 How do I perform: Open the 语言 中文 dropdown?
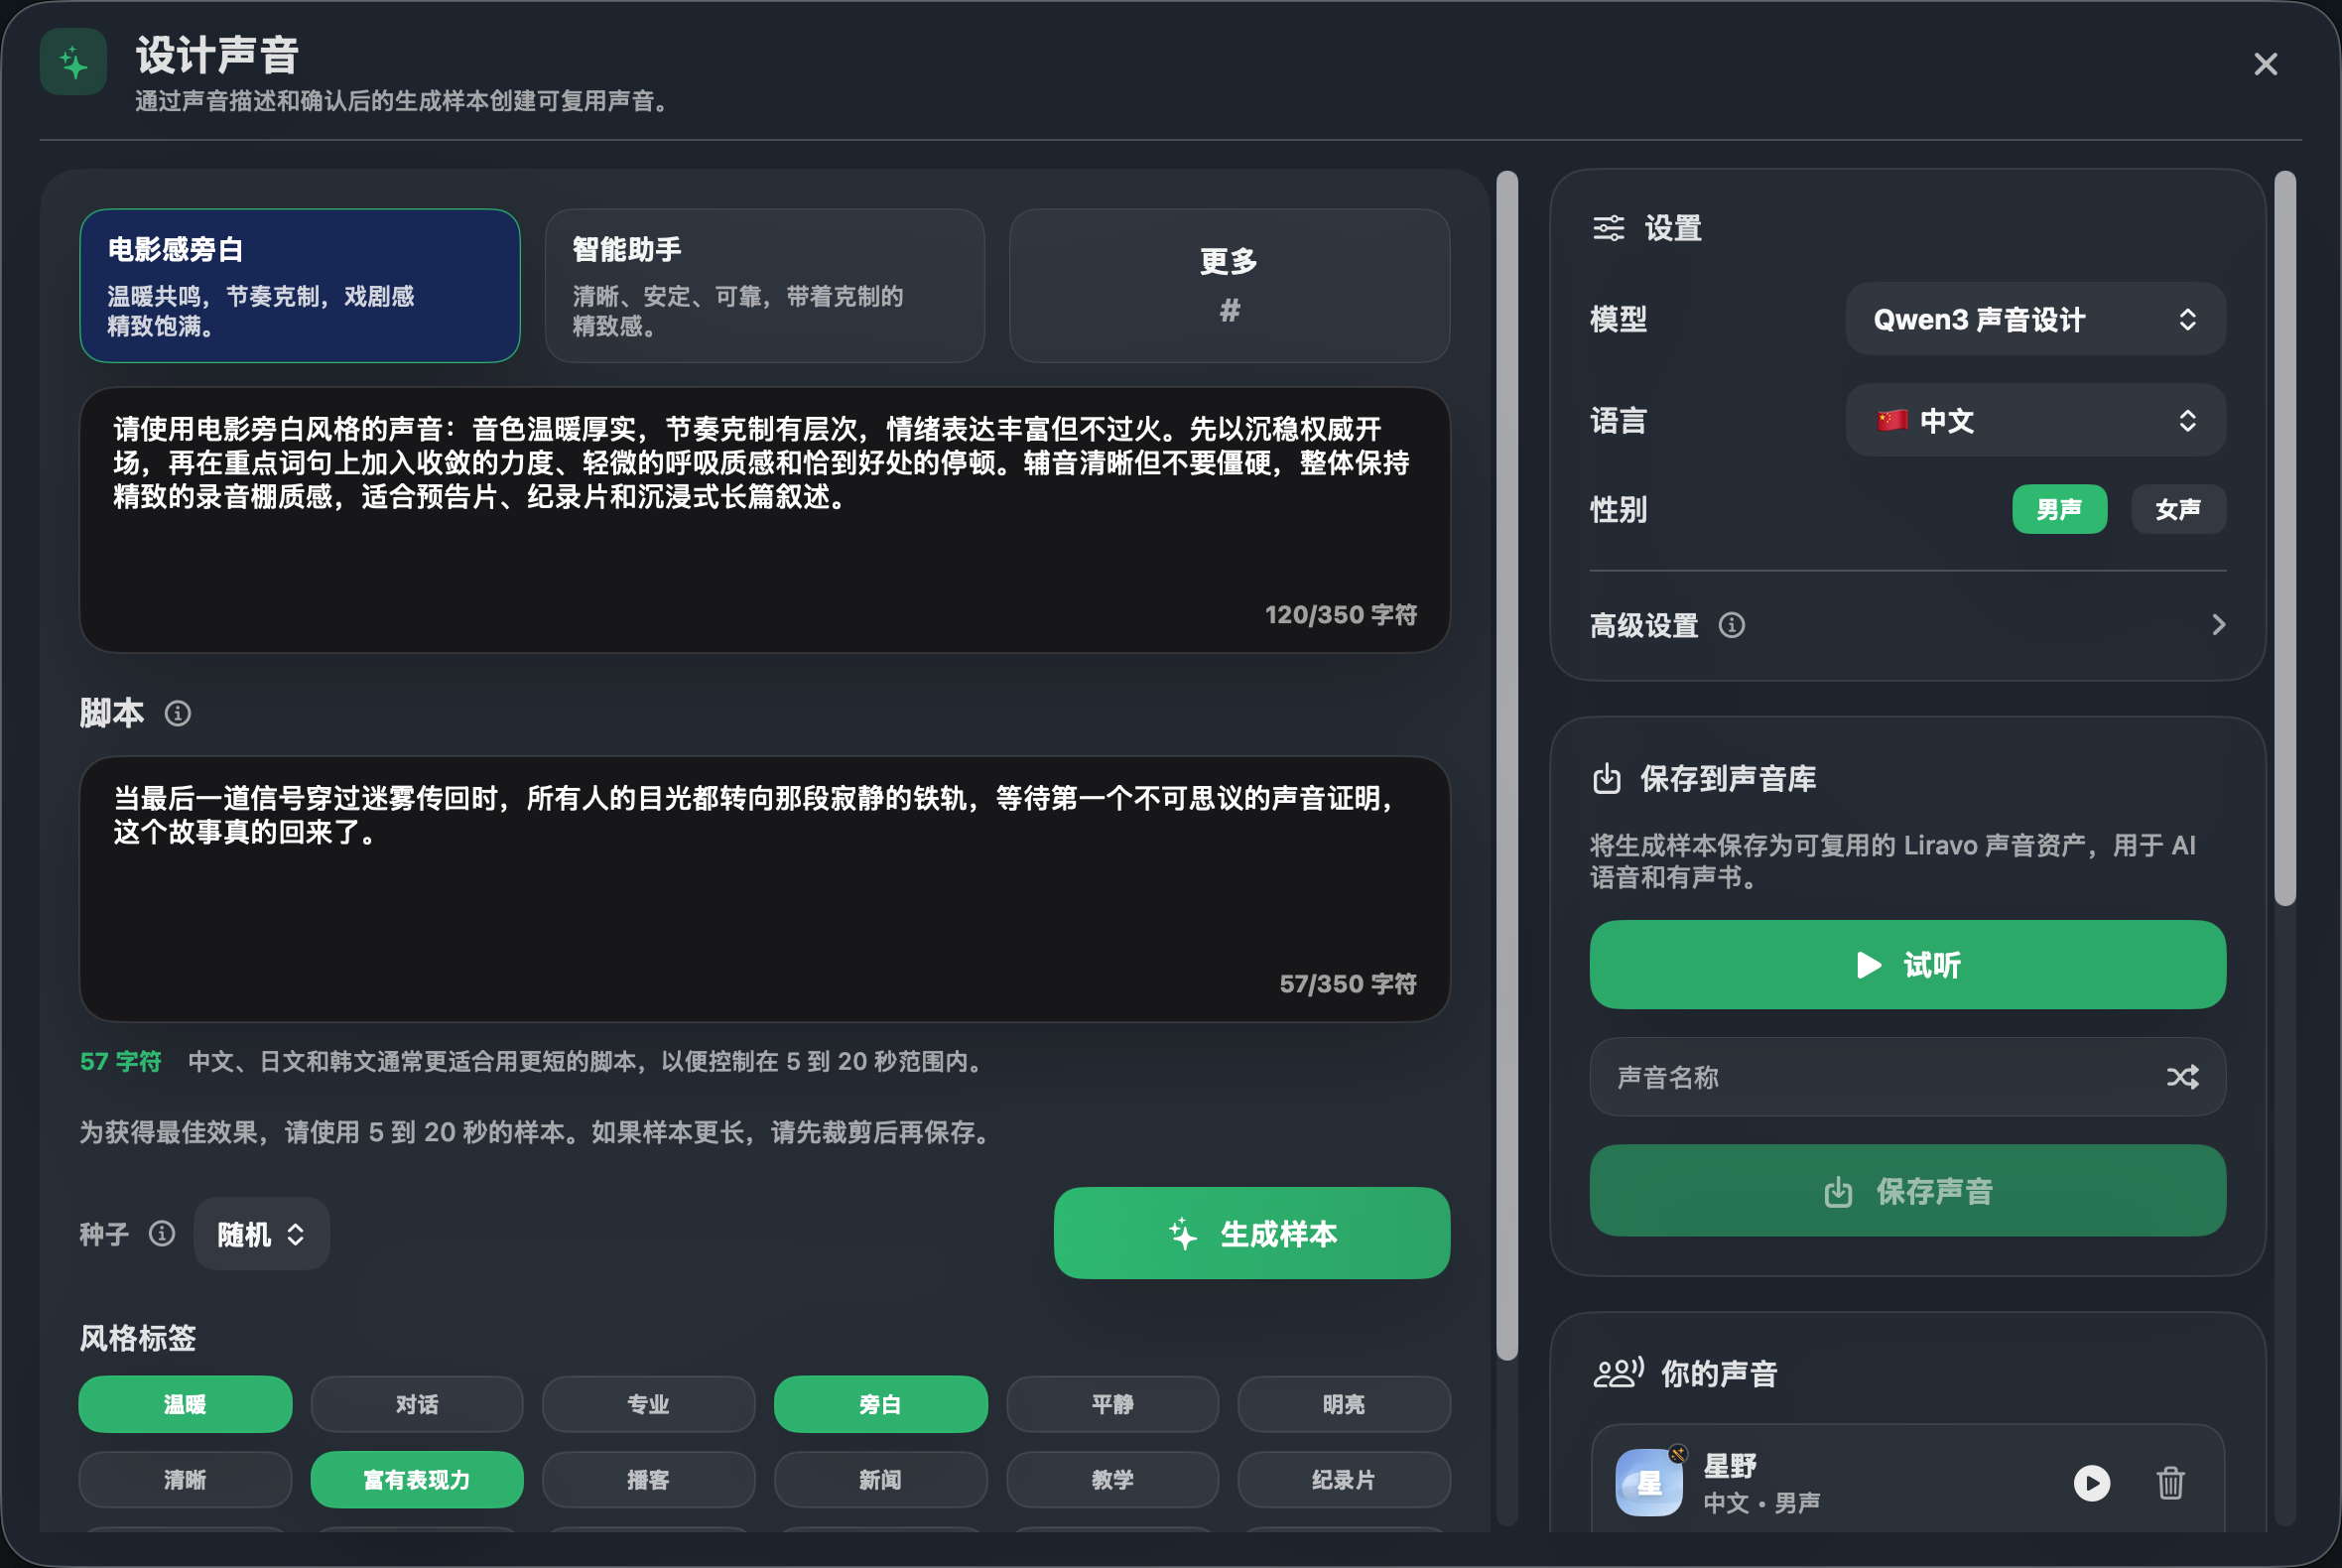[x=2035, y=420]
